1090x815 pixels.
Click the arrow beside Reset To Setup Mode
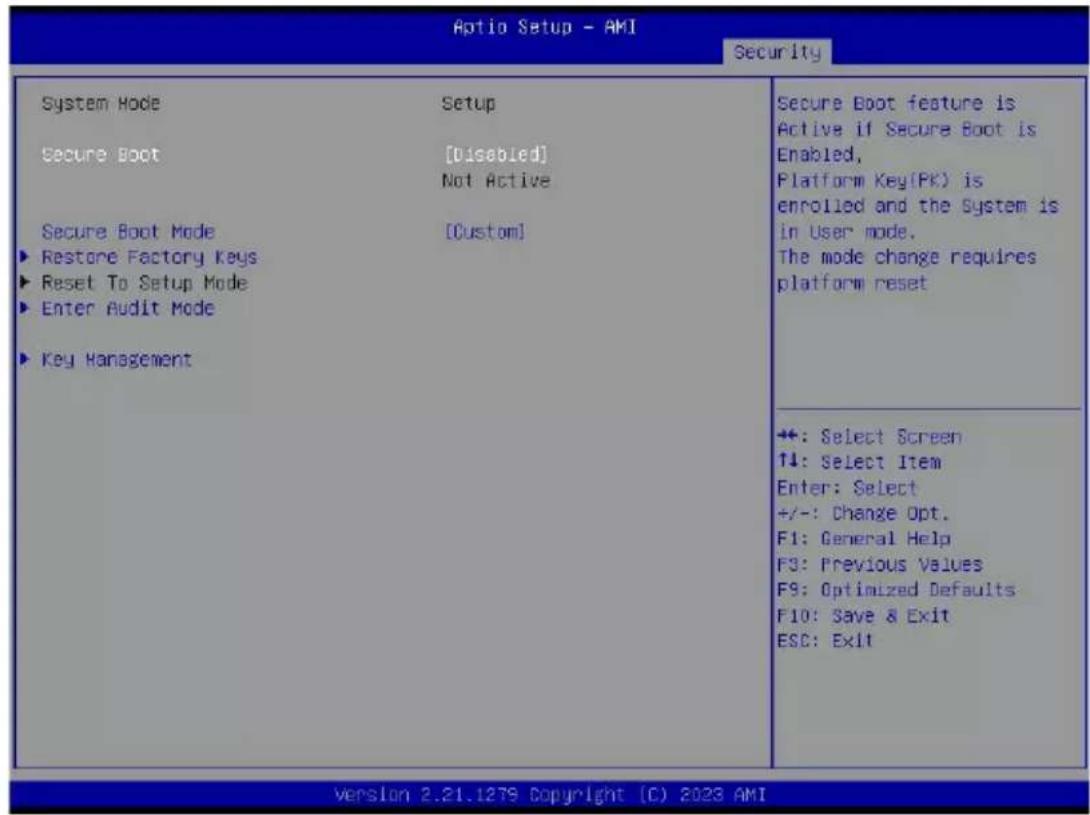tap(25, 282)
